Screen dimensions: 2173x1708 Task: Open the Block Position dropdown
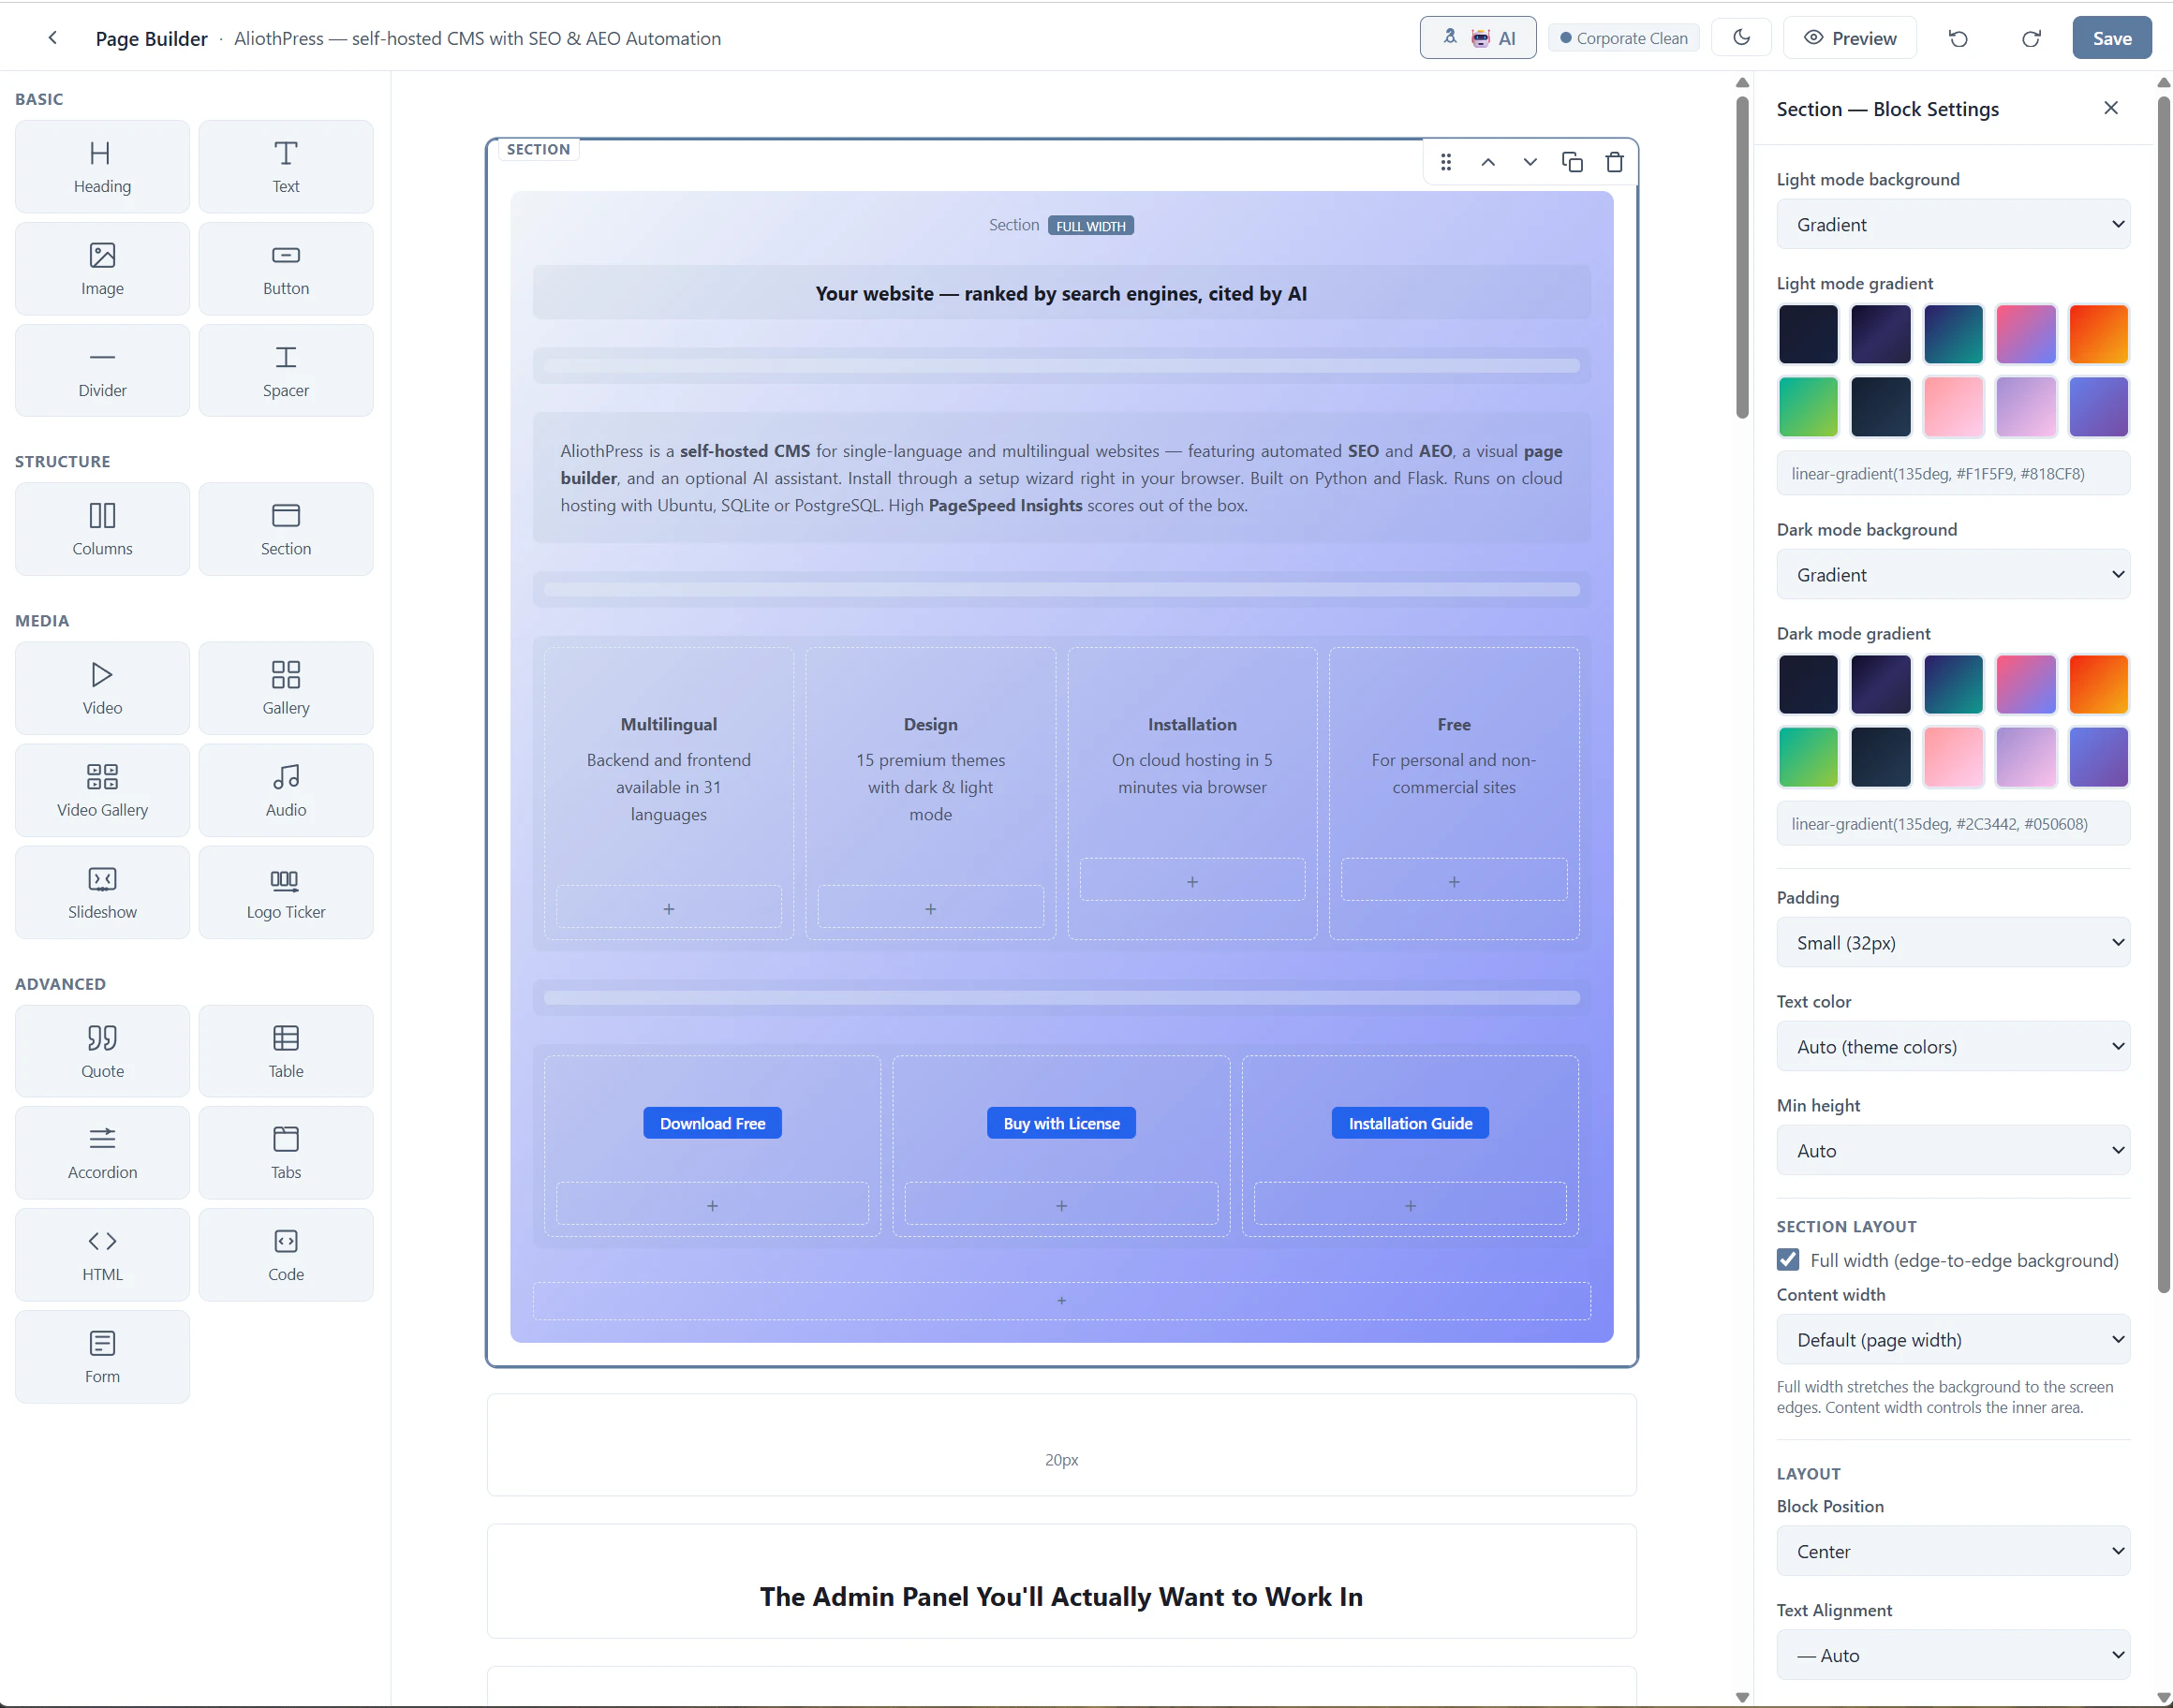[x=1952, y=1550]
